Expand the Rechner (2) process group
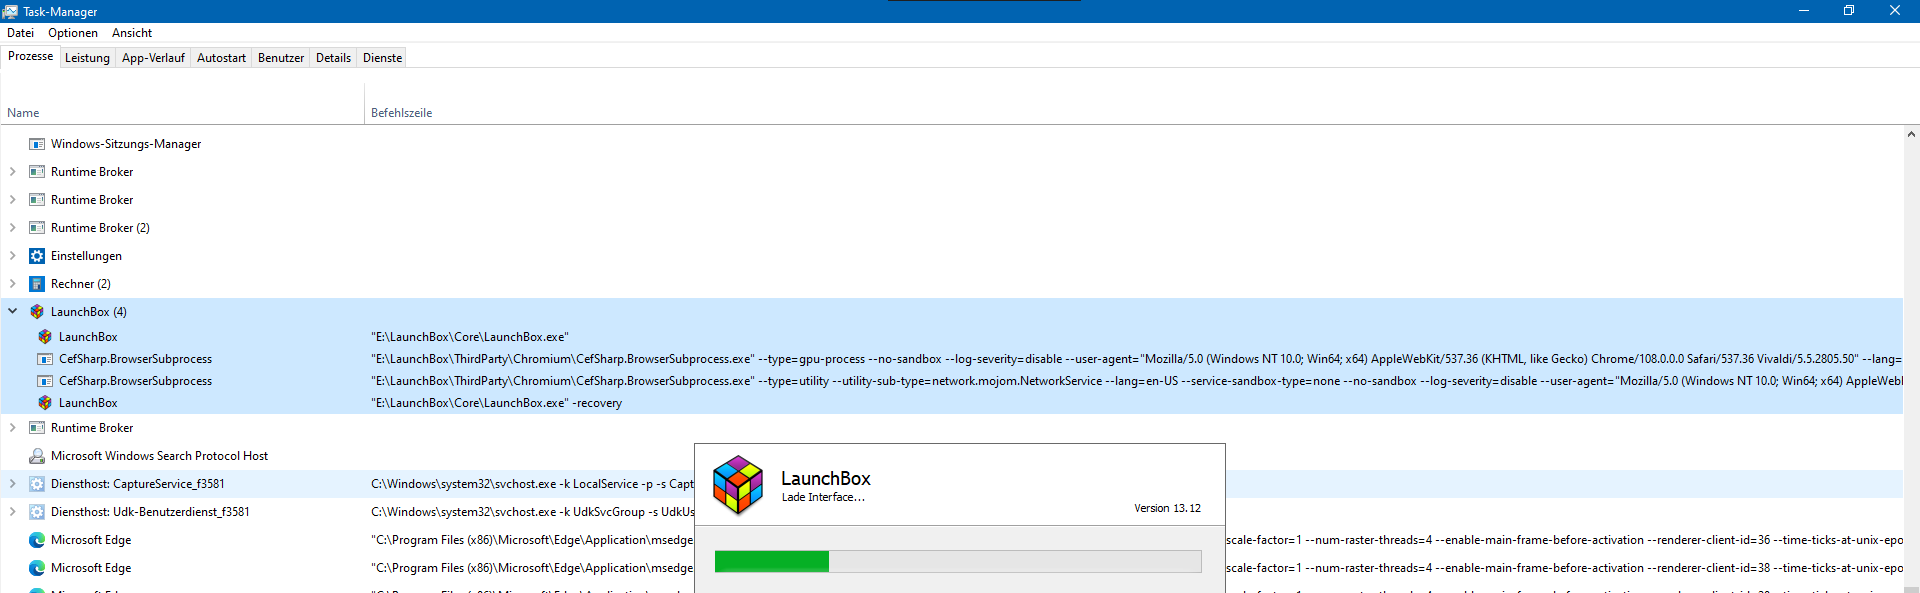The width and height of the screenshot is (1920, 593). pyautogui.click(x=12, y=284)
